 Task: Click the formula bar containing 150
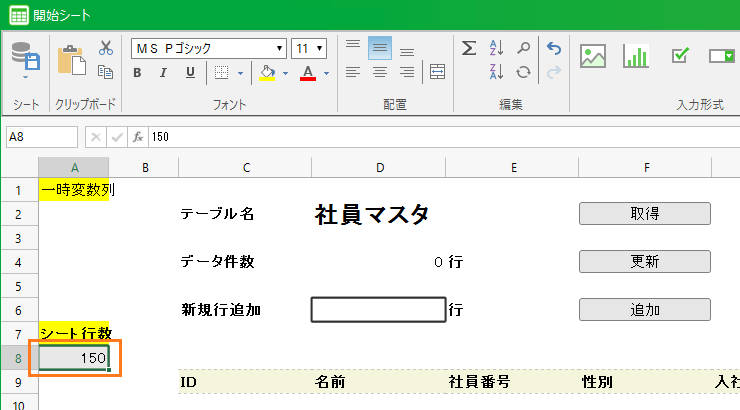click(444, 137)
